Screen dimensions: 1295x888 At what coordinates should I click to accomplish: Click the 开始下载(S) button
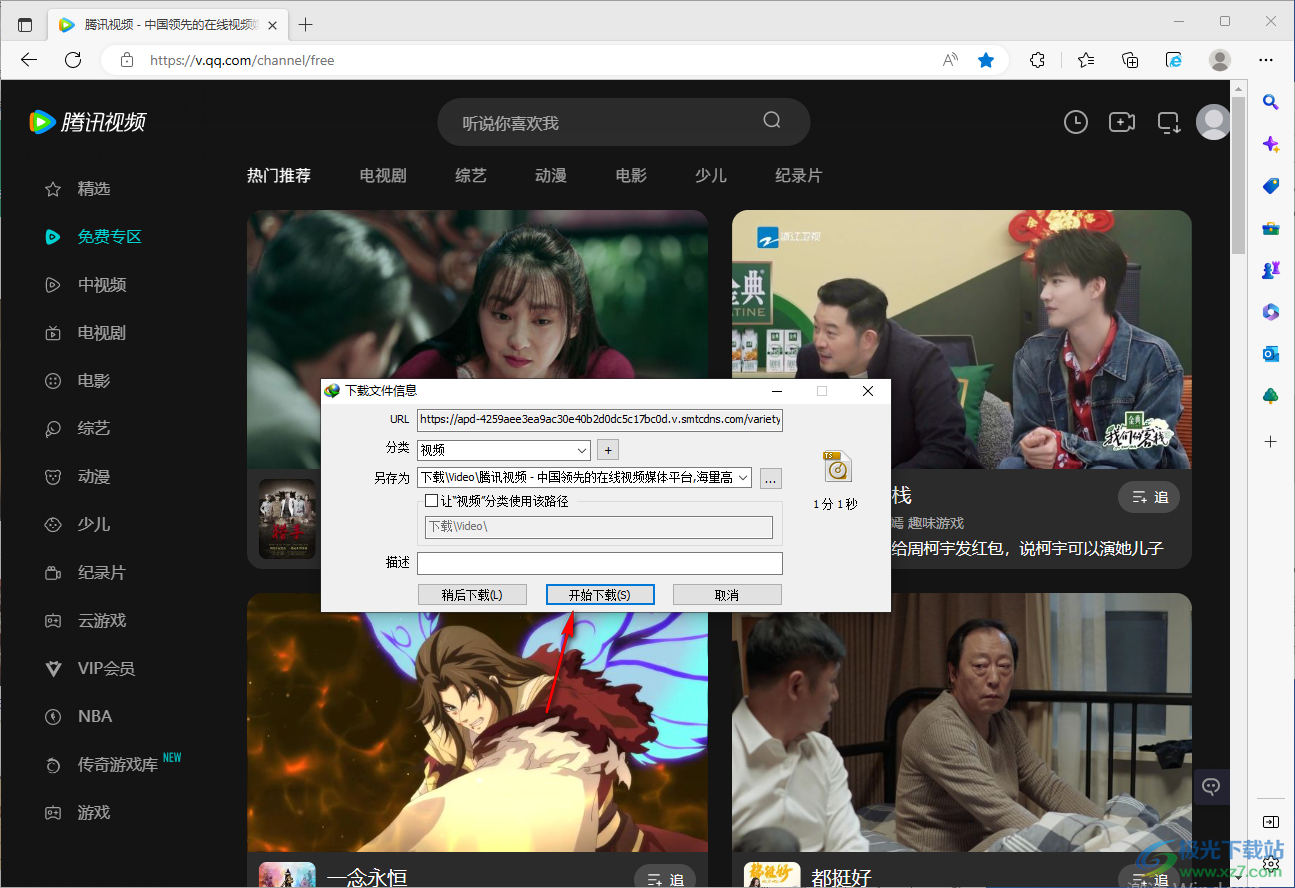600,595
